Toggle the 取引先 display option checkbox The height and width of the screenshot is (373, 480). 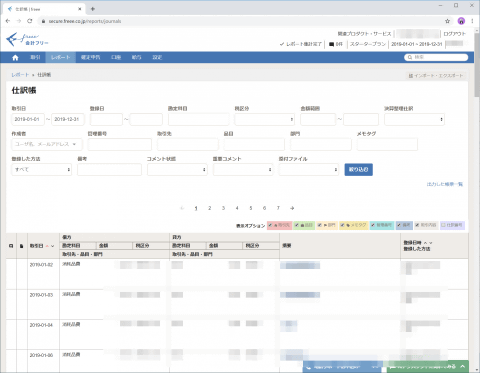(x=270, y=225)
